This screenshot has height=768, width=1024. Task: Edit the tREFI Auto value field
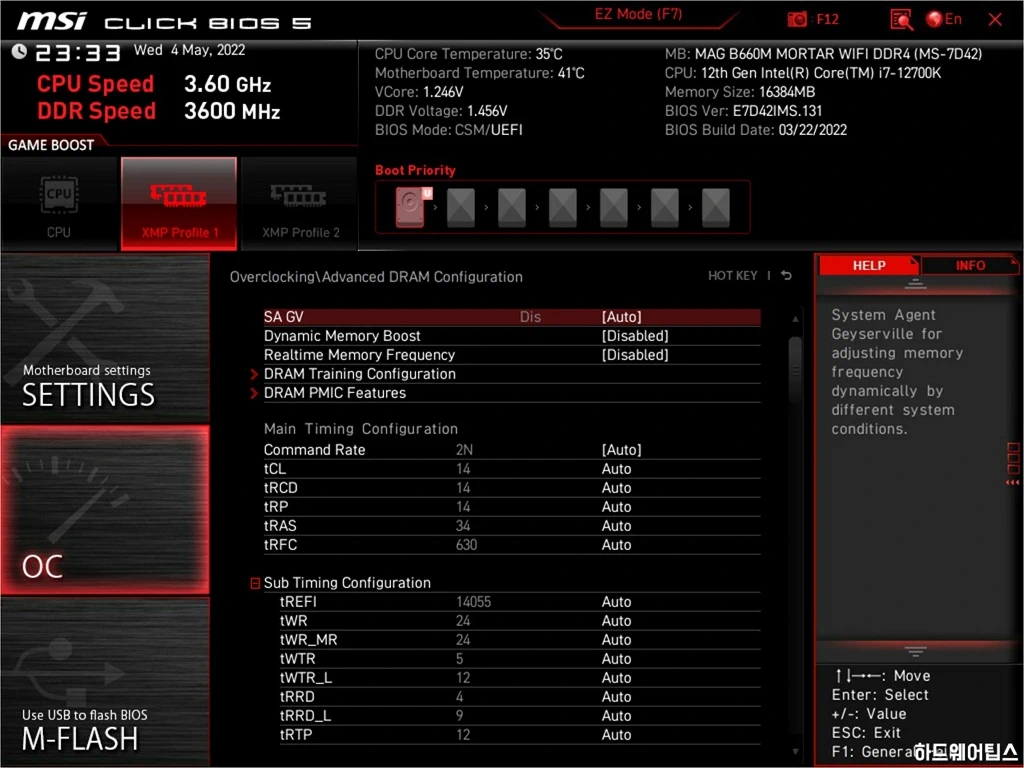point(616,601)
